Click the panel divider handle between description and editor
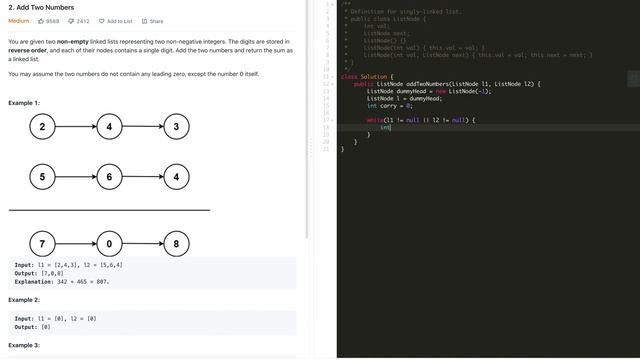Image resolution: width=640 pixels, height=360 pixels. click(x=311, y=148)
